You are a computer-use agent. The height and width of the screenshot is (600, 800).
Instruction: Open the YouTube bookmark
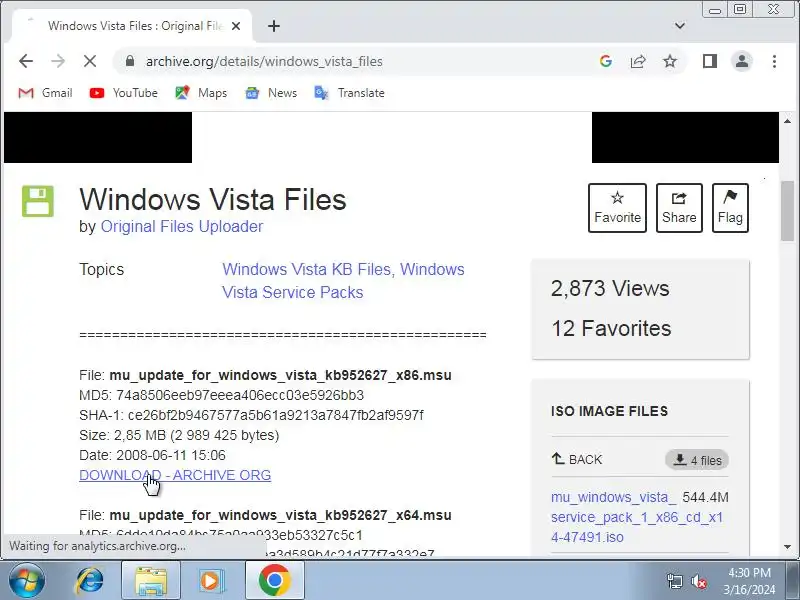123,93
